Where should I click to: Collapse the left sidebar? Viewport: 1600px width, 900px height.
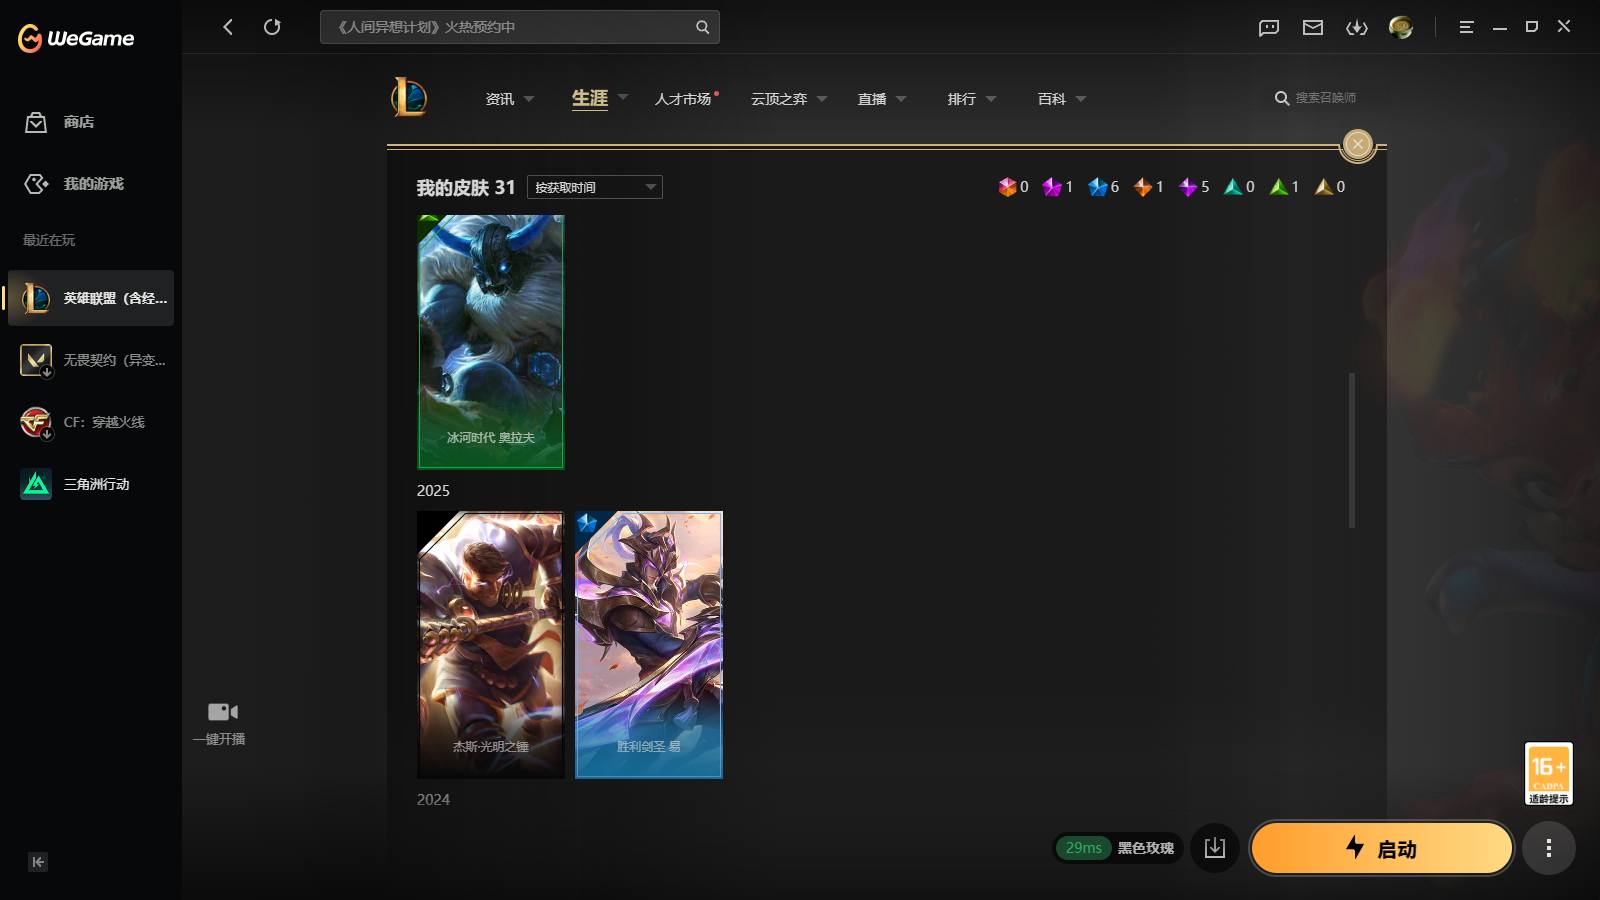38,862
